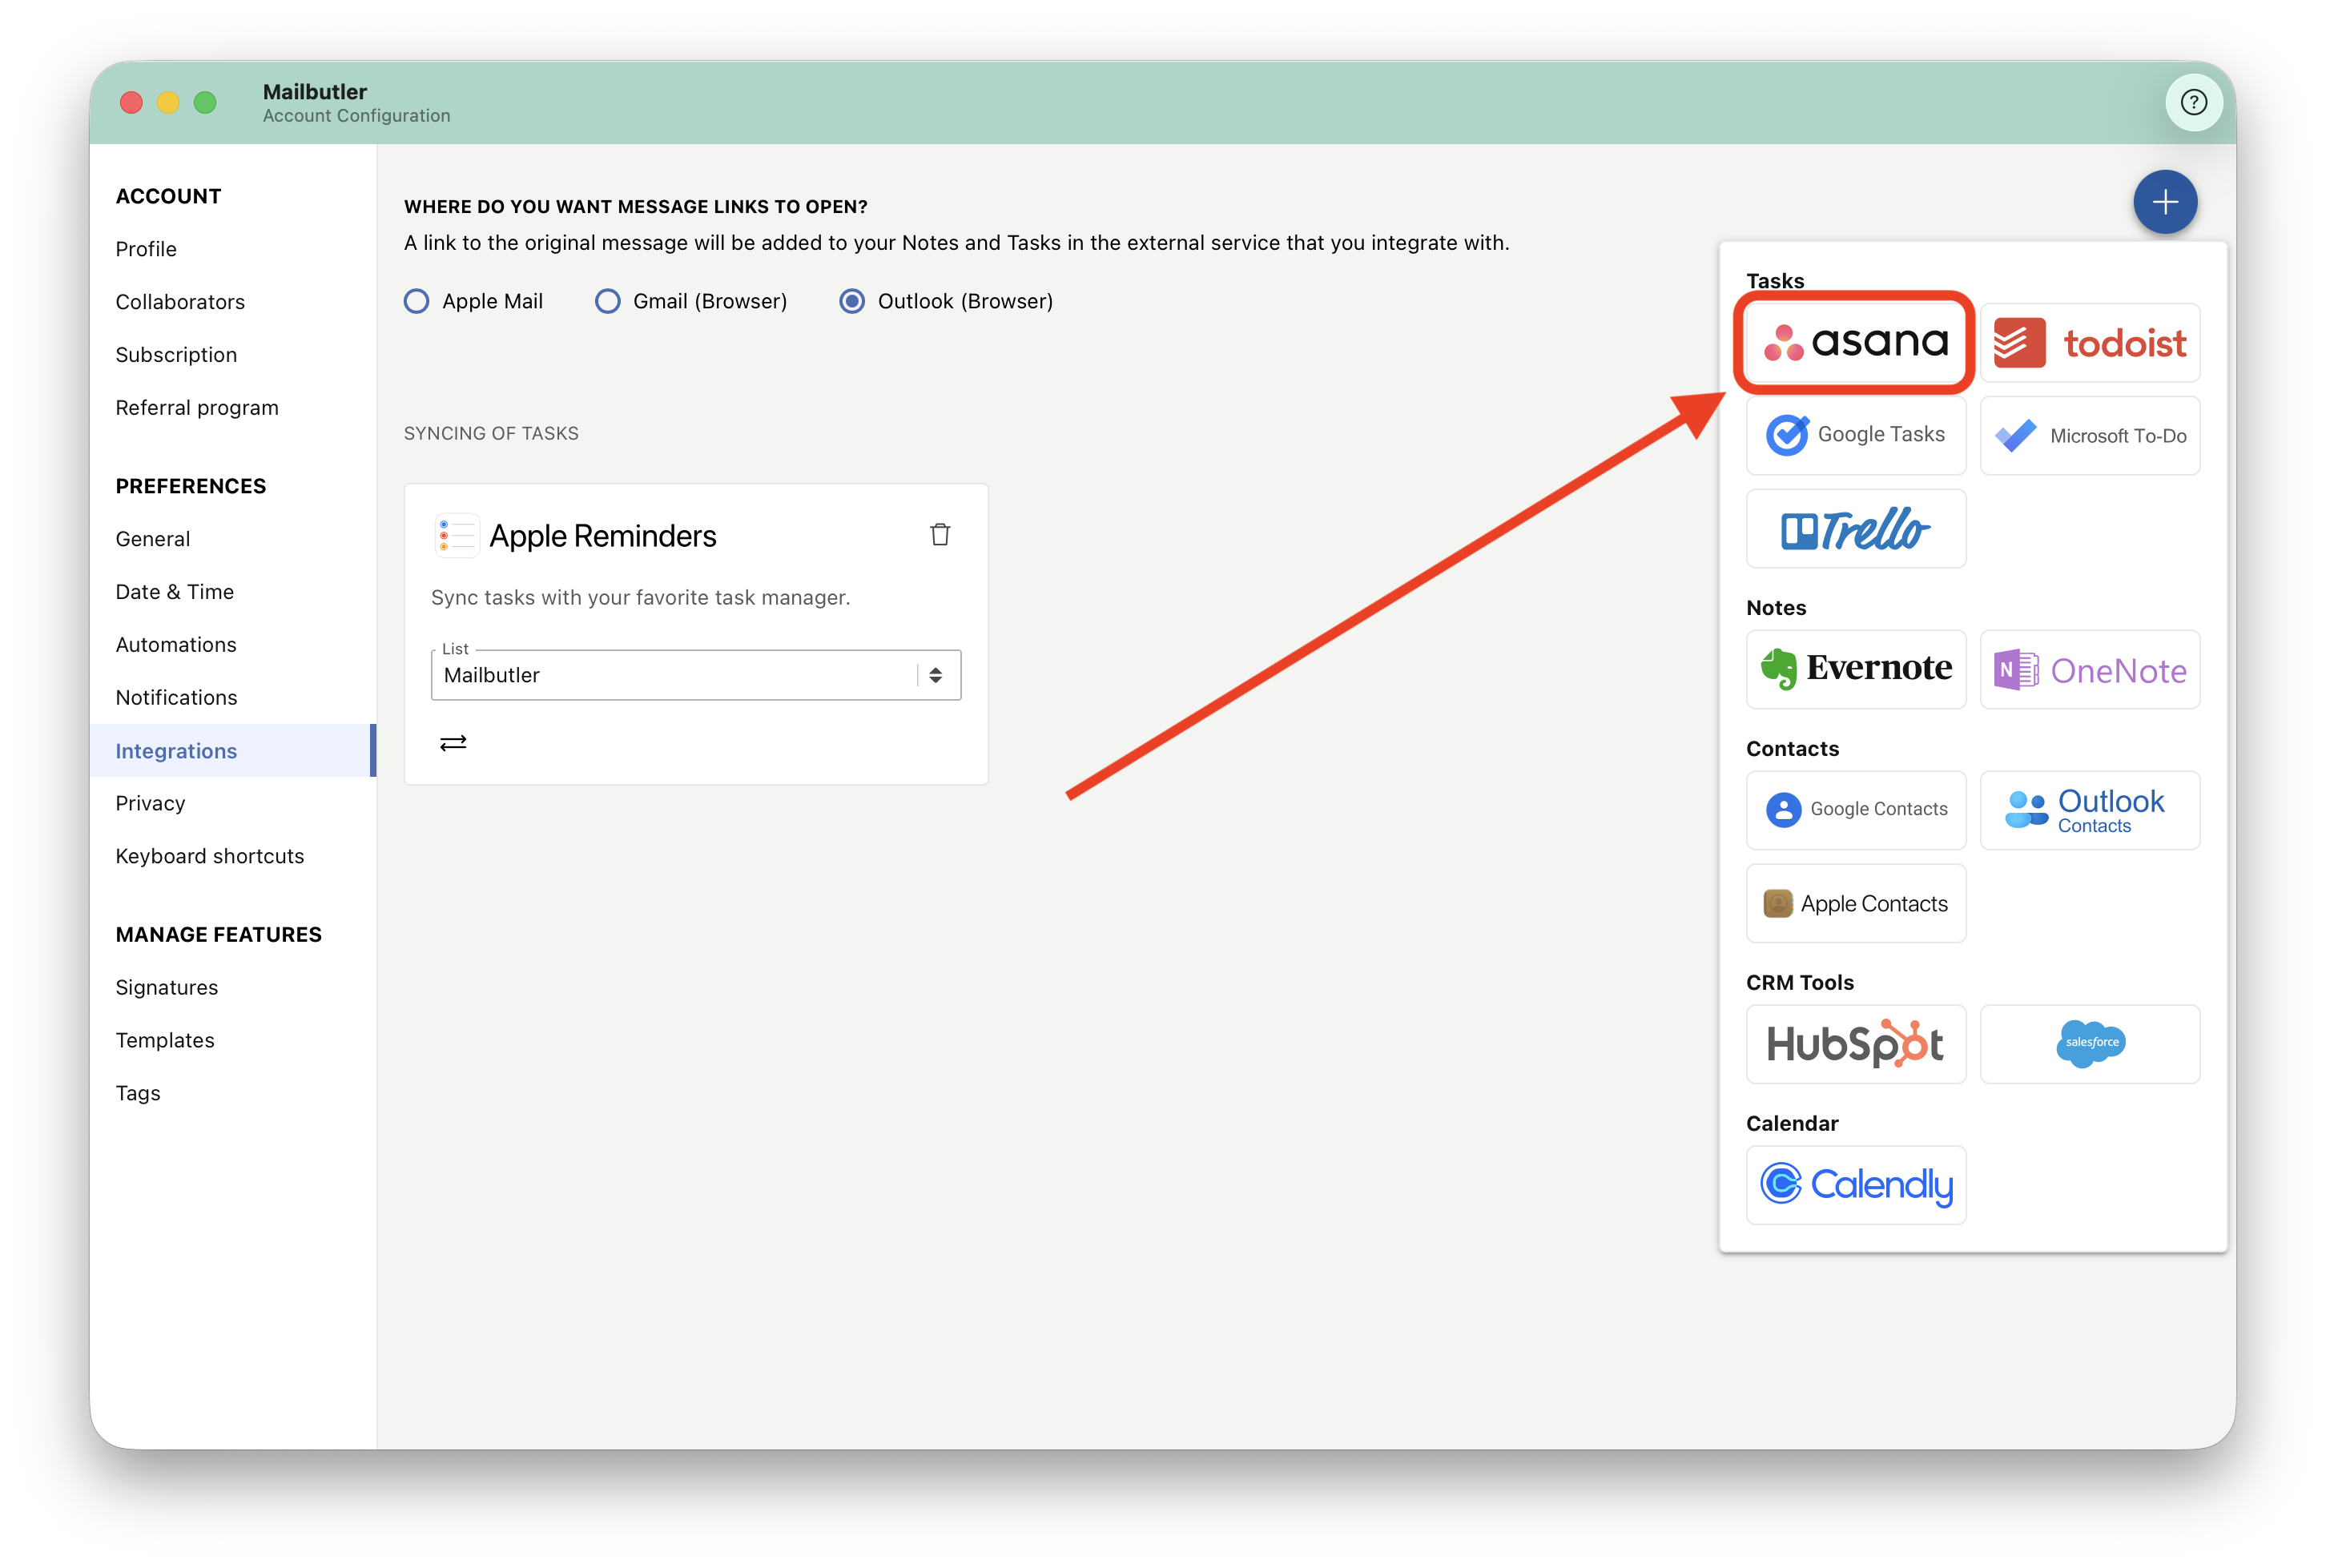
Task: Open the Referral program page
Action: (197, 408)
